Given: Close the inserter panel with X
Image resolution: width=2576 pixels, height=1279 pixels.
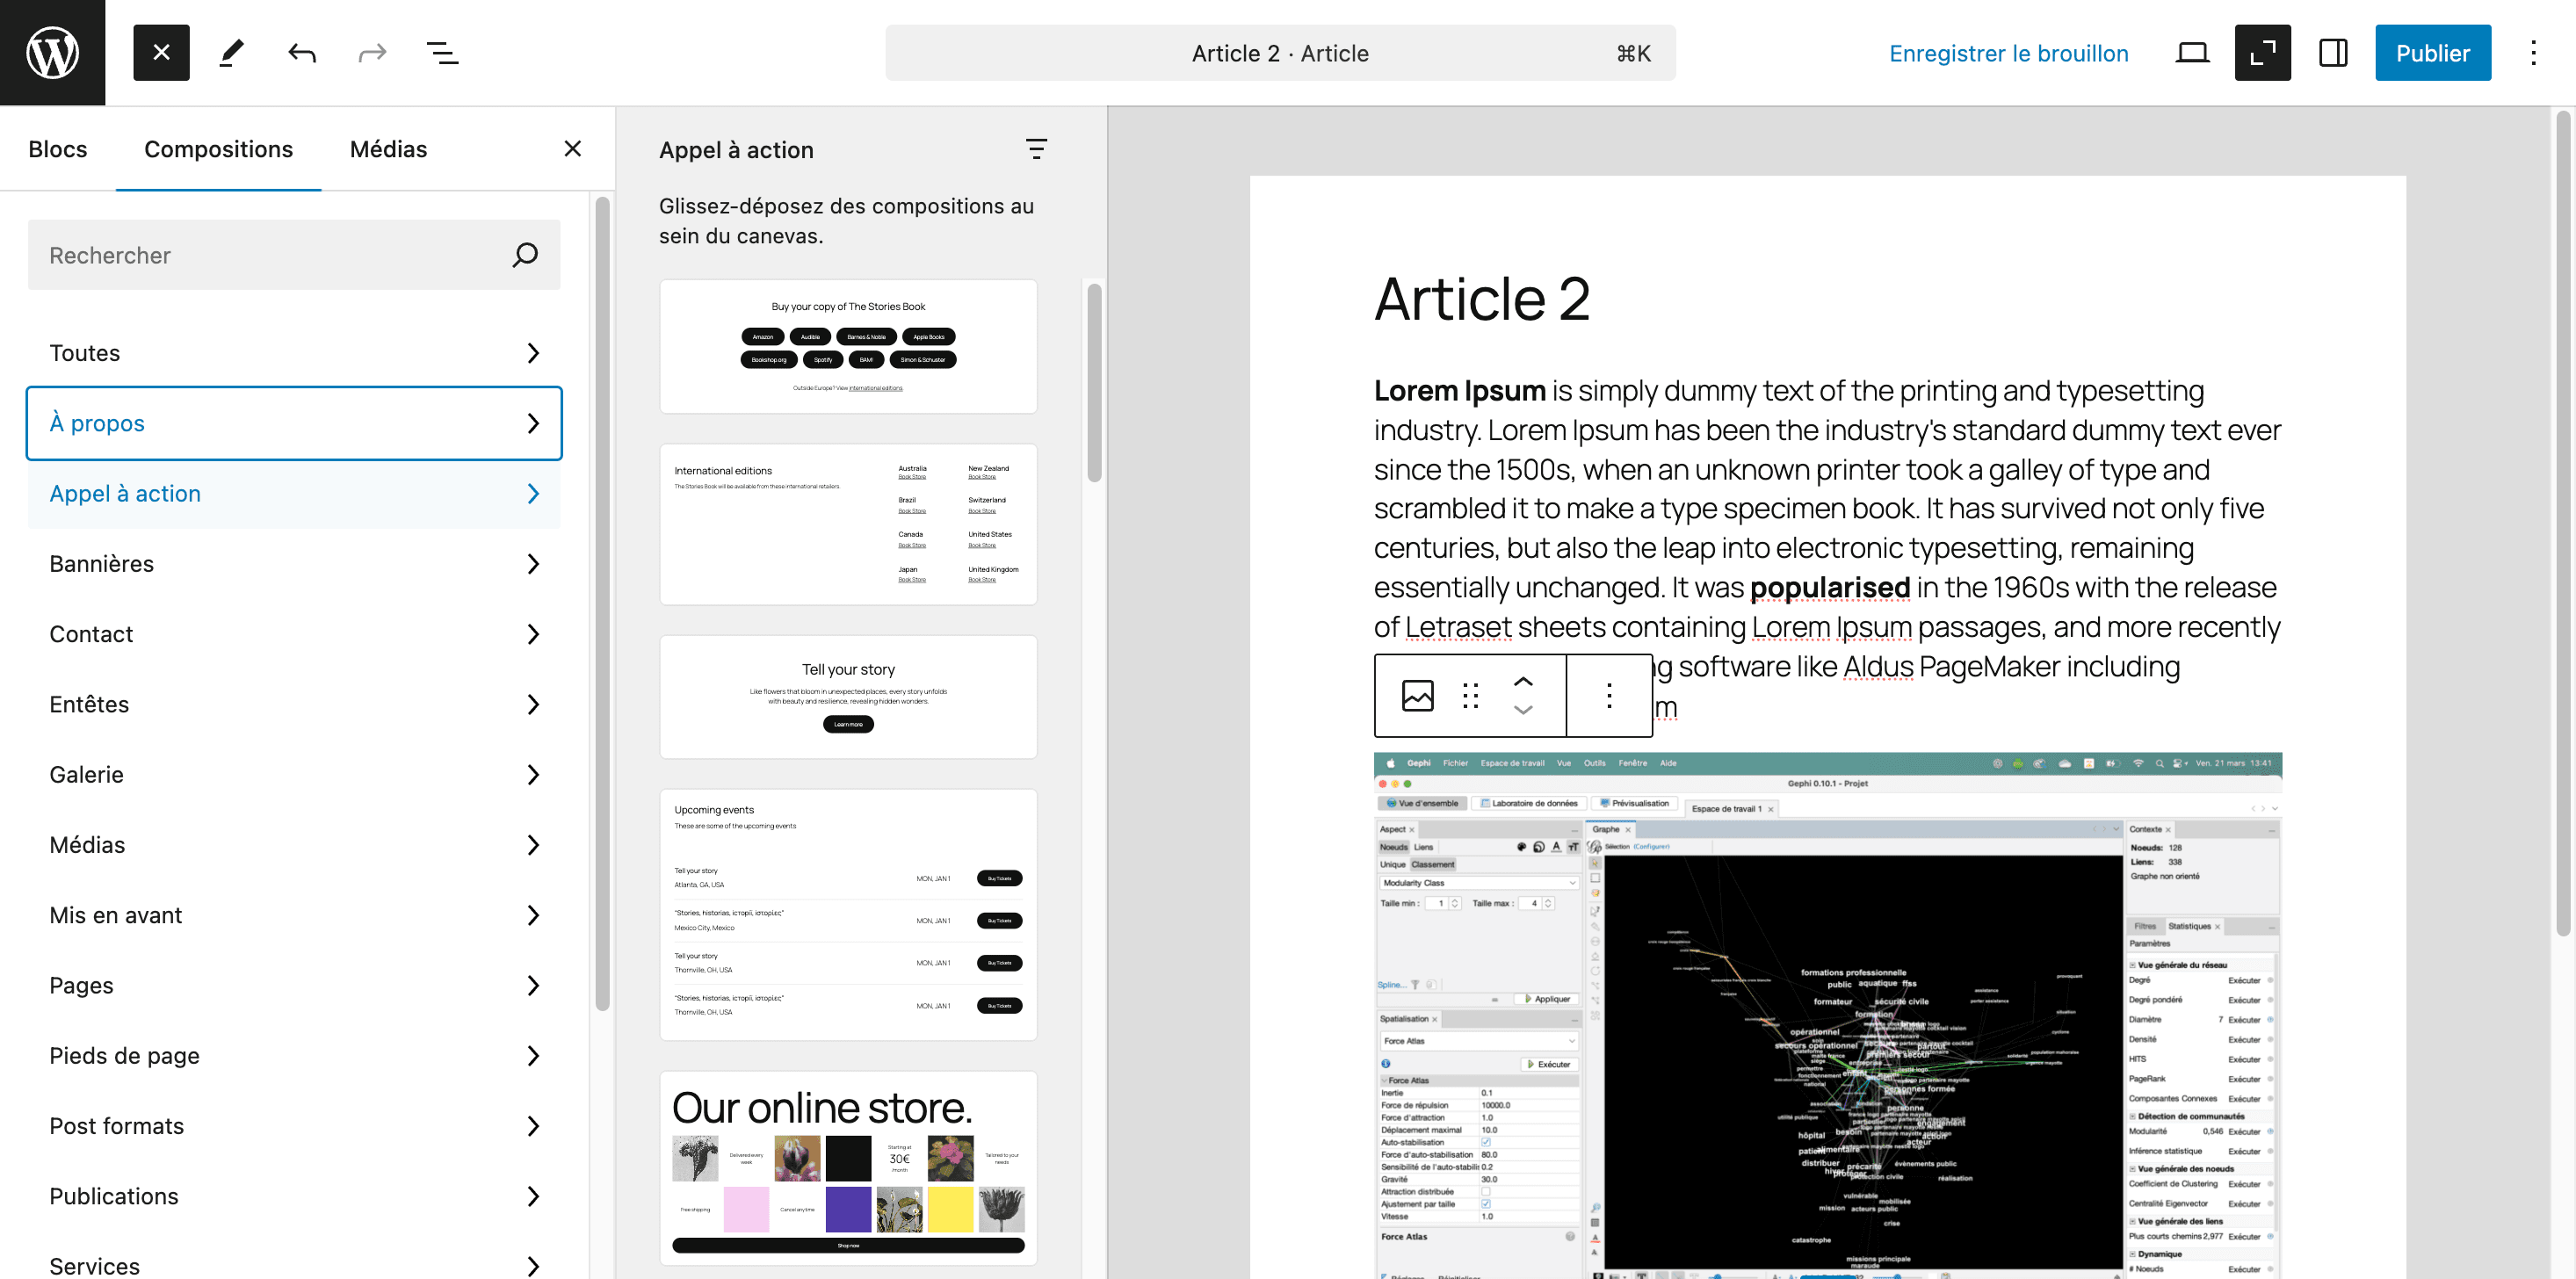Looking at the screenshot, I should click(x=572, y=148).
